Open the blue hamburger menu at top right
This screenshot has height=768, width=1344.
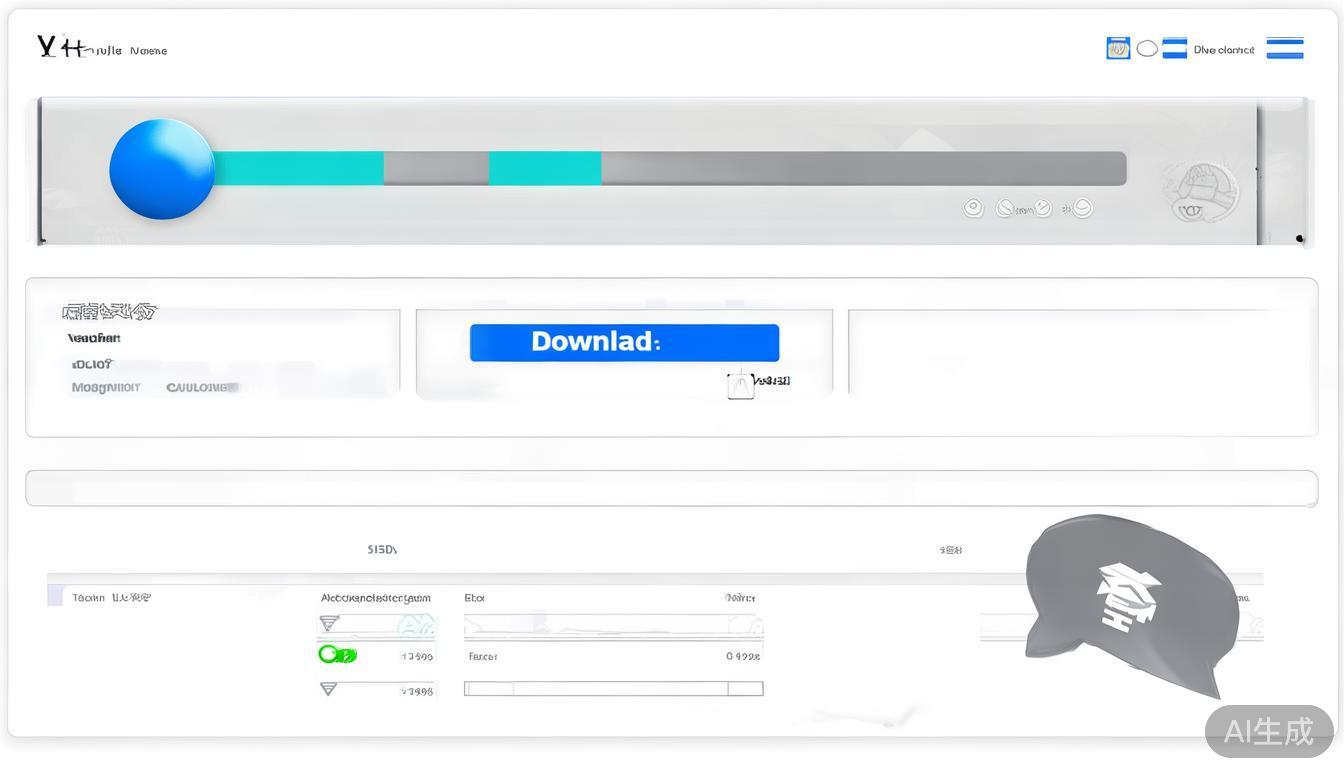pyautogui.click(x=1284, y=48)
